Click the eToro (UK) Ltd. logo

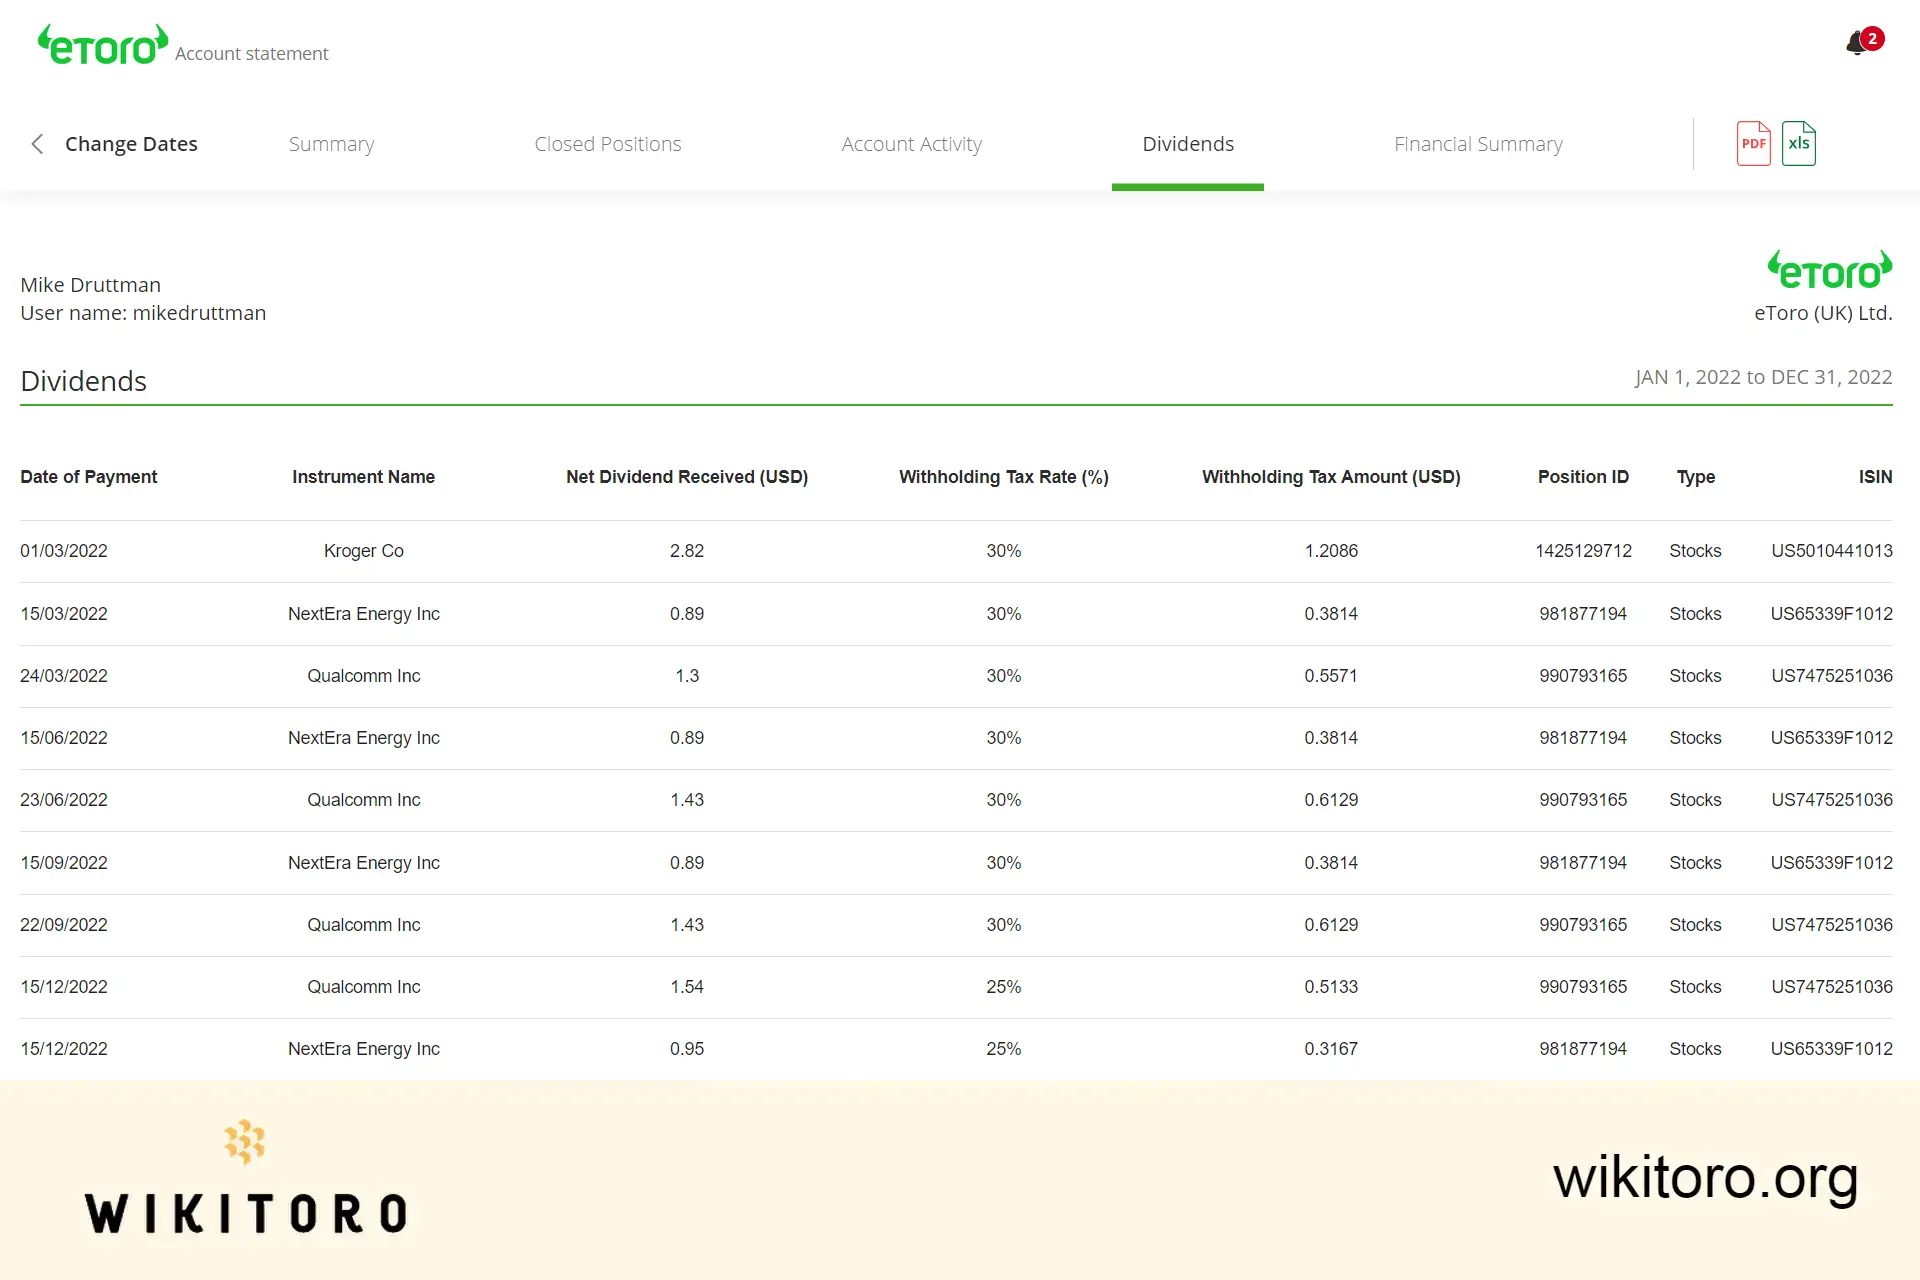coord(1831,268)
